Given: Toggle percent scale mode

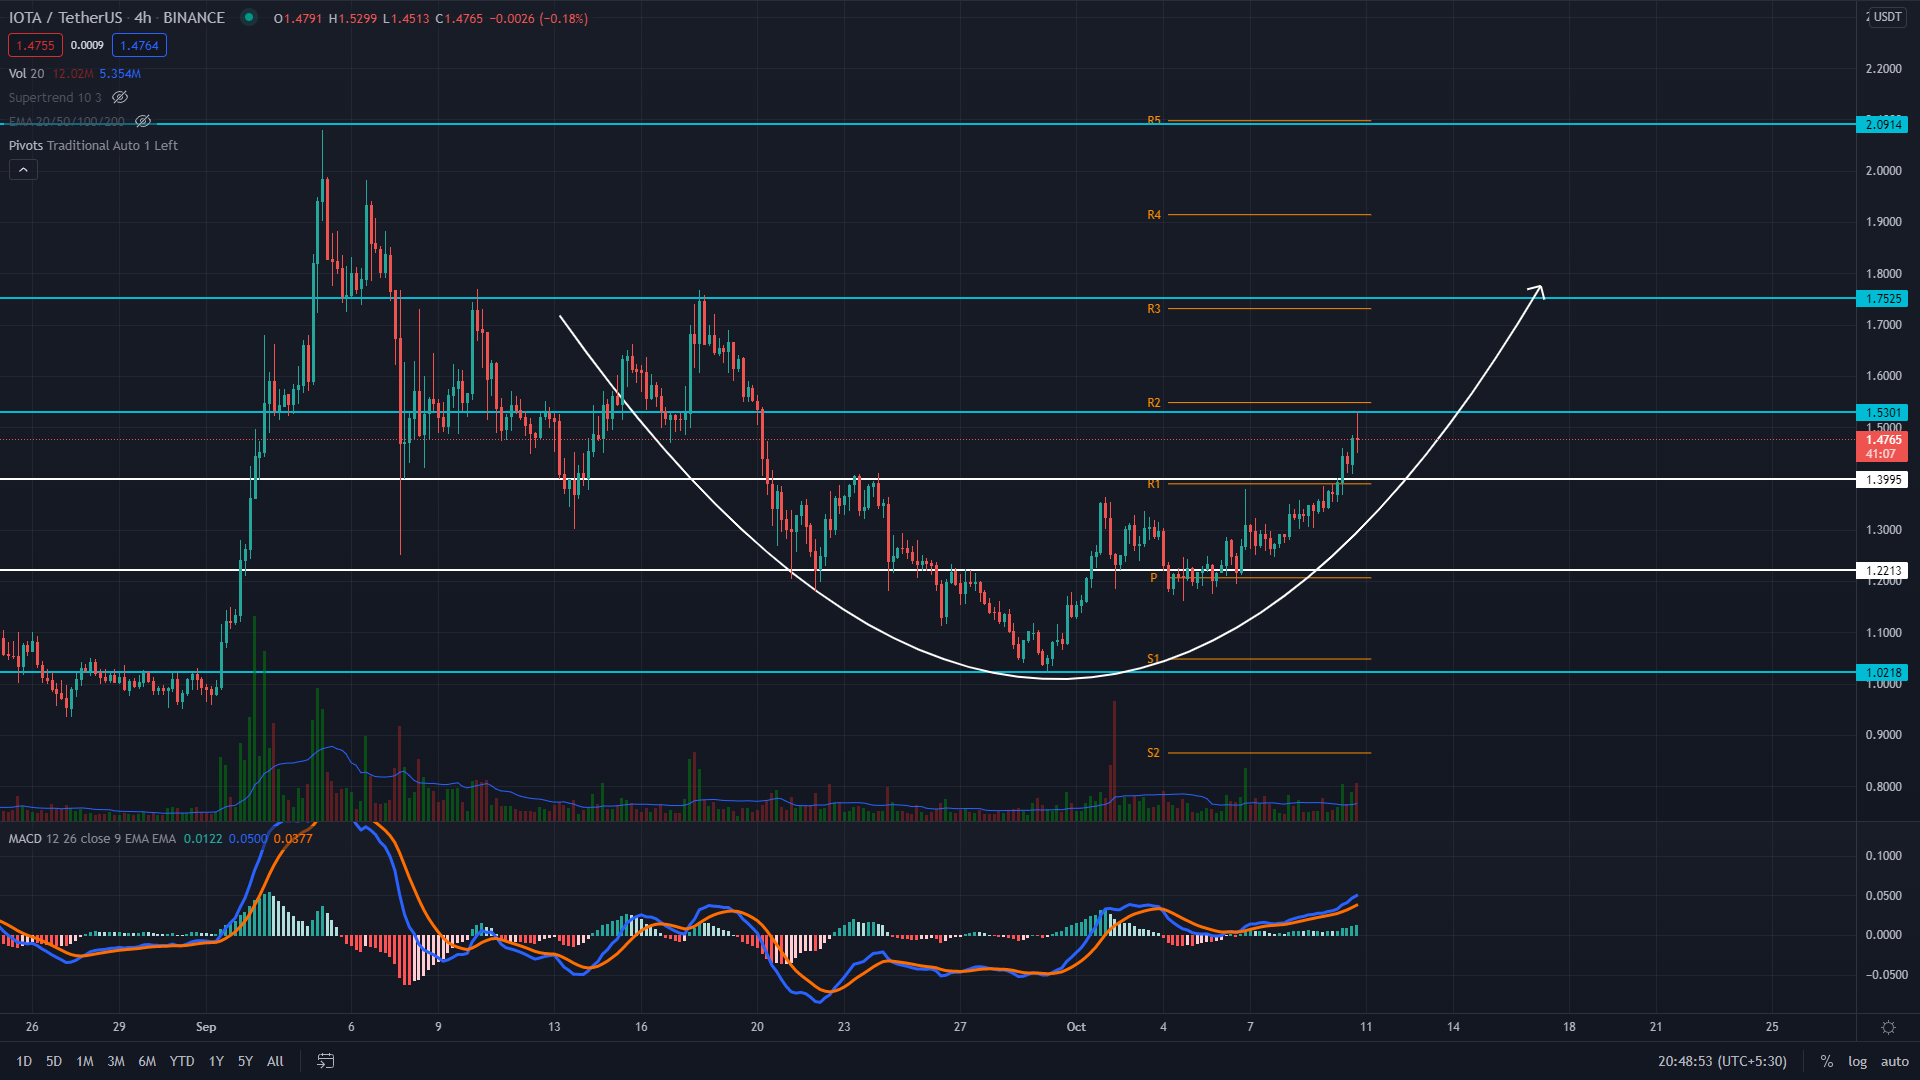Looking at the screenshot, I should tap(1826, 1061).
